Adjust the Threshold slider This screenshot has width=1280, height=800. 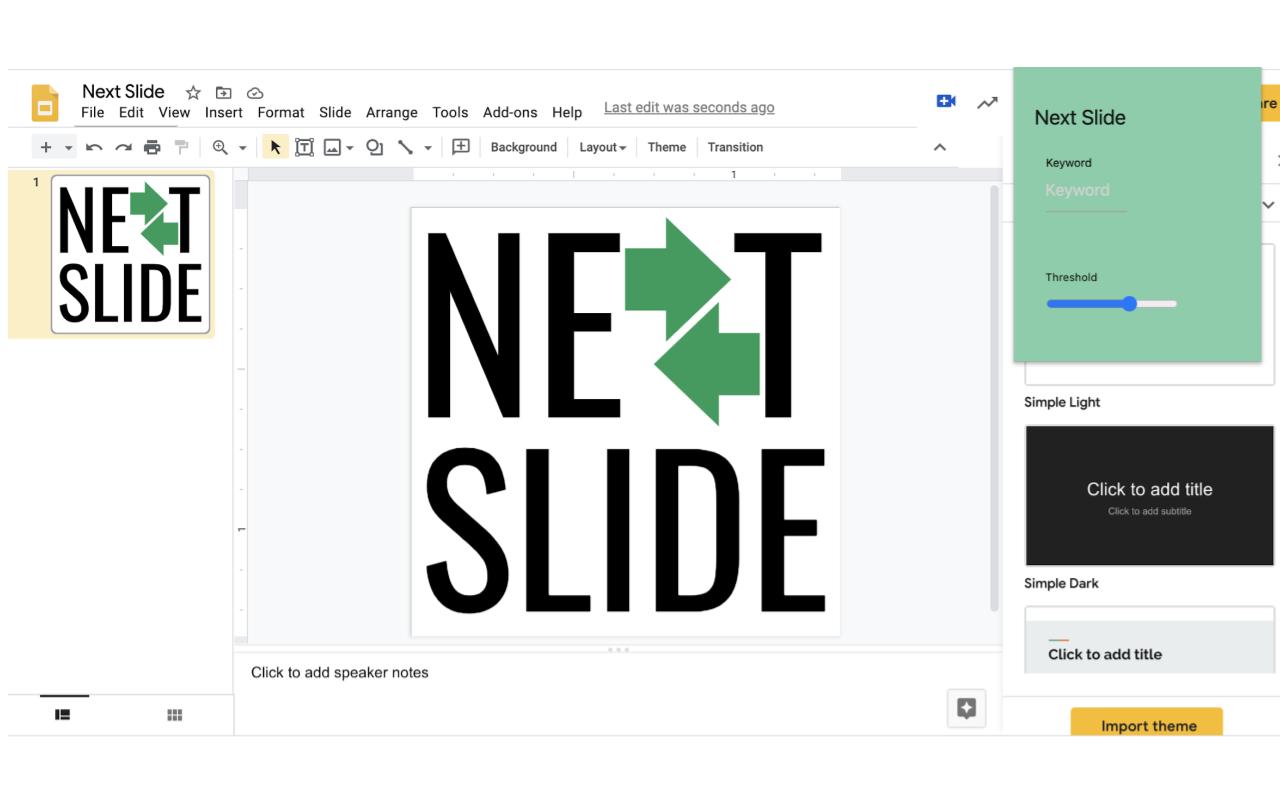coord(1112,304)
